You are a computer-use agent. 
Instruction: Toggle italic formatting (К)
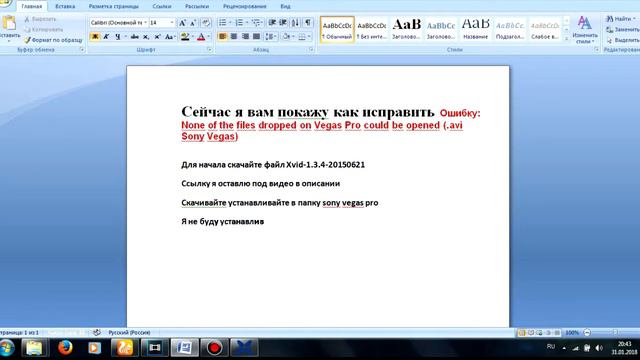pos(106,37)
